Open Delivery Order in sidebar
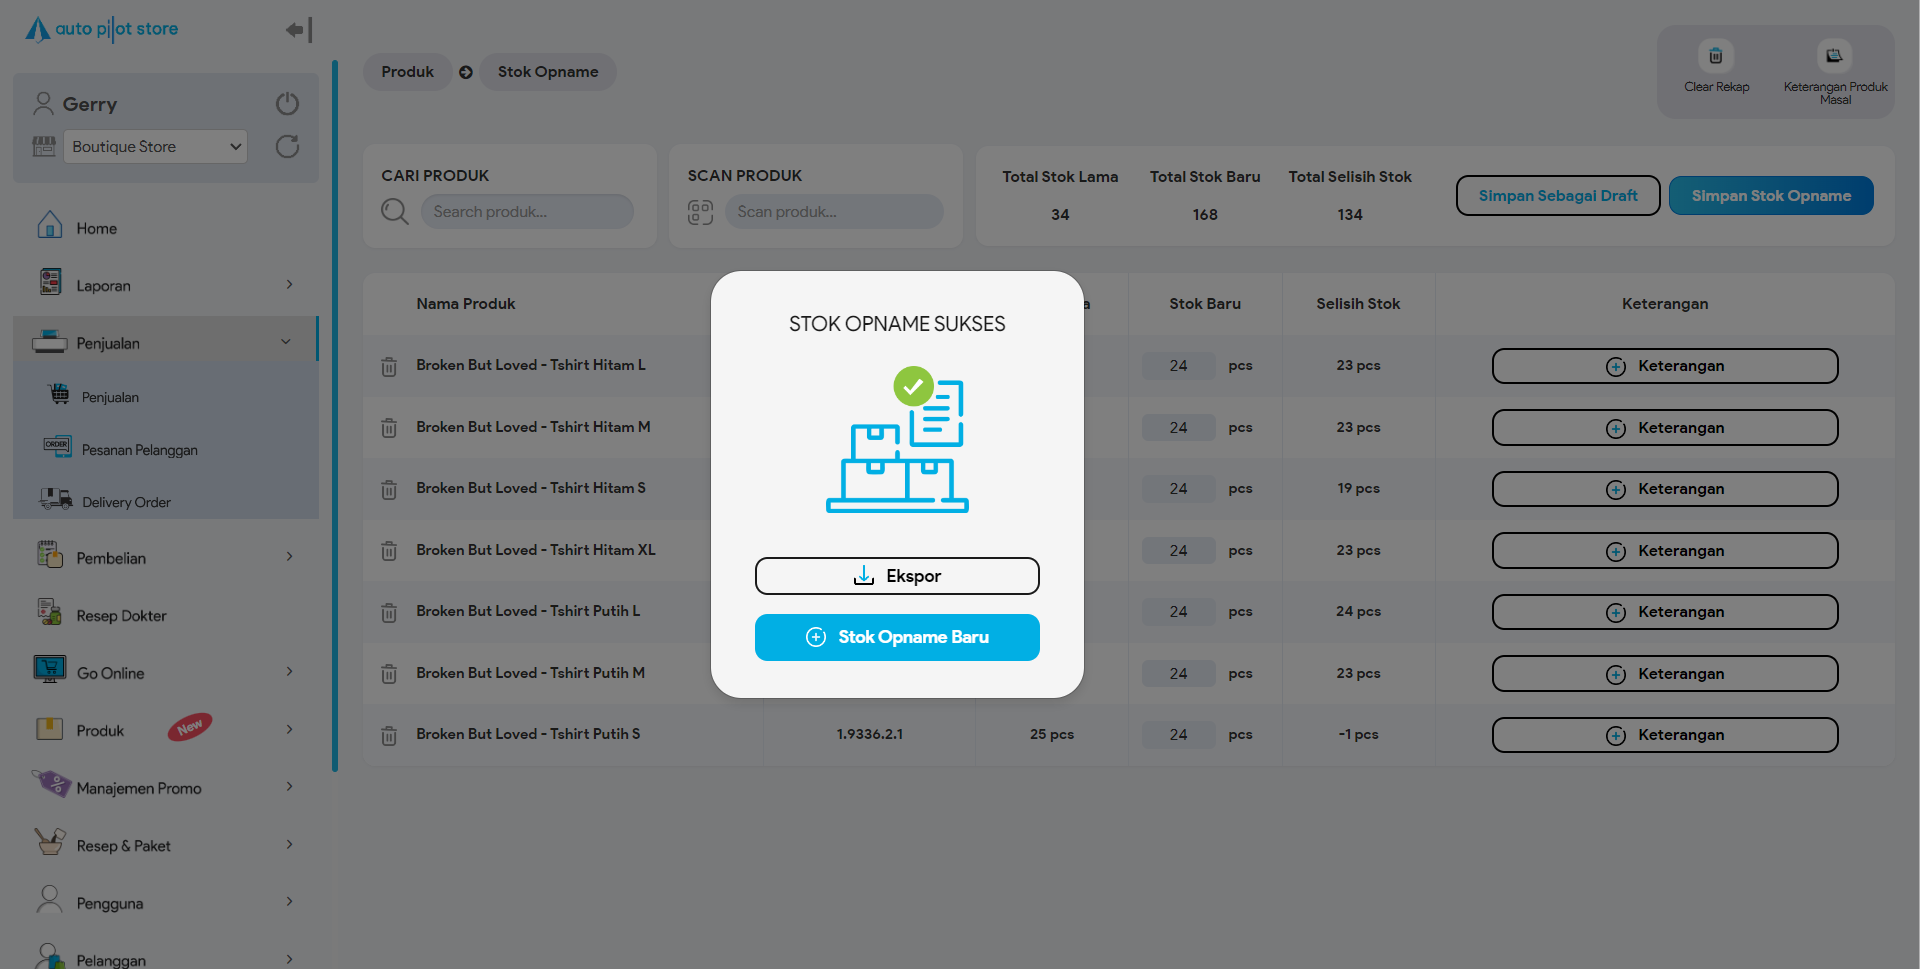 [x=126, y=502]
